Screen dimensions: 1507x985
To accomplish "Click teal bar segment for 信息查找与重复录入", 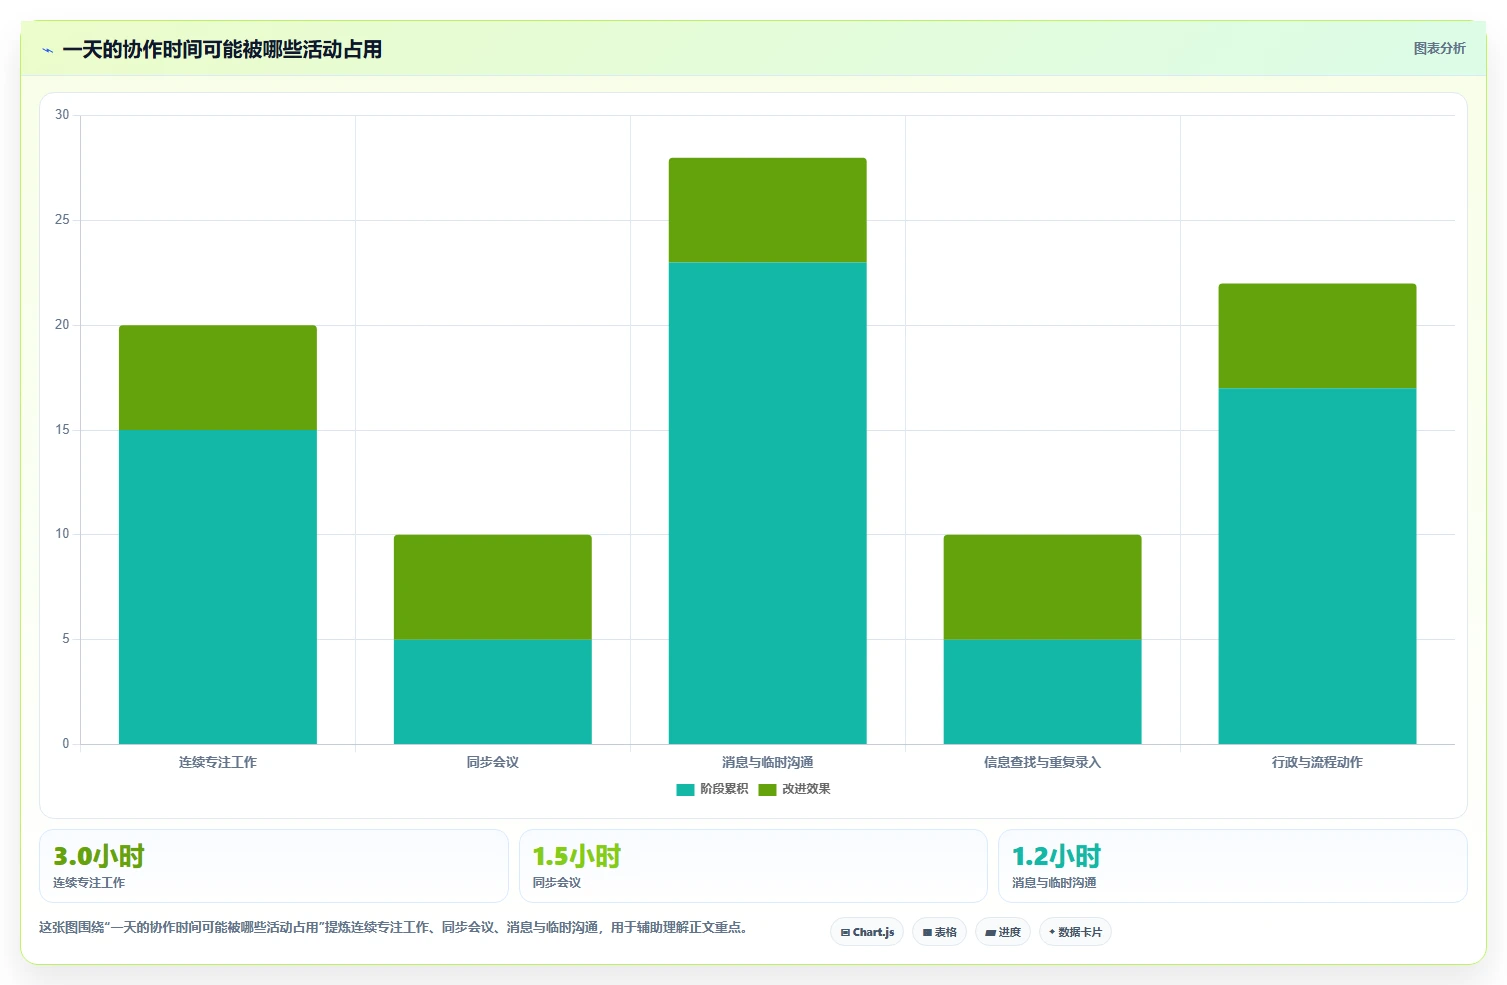I will point(1043,692).
